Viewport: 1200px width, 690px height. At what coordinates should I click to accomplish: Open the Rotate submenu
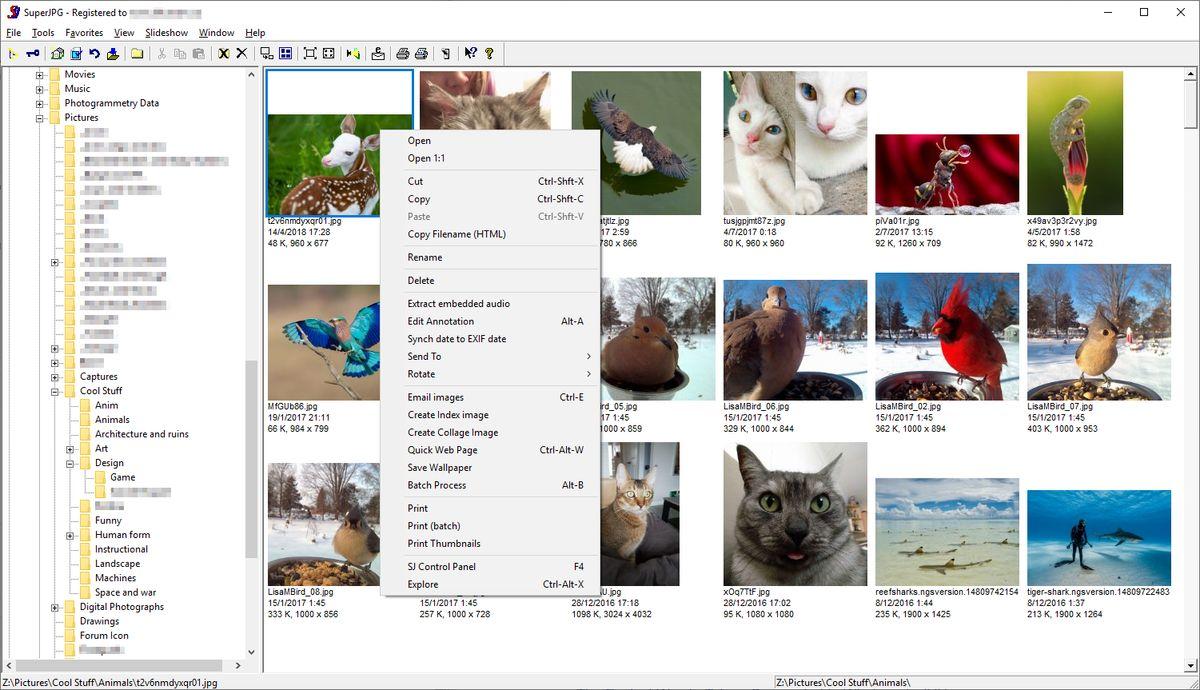pos(490,374)
